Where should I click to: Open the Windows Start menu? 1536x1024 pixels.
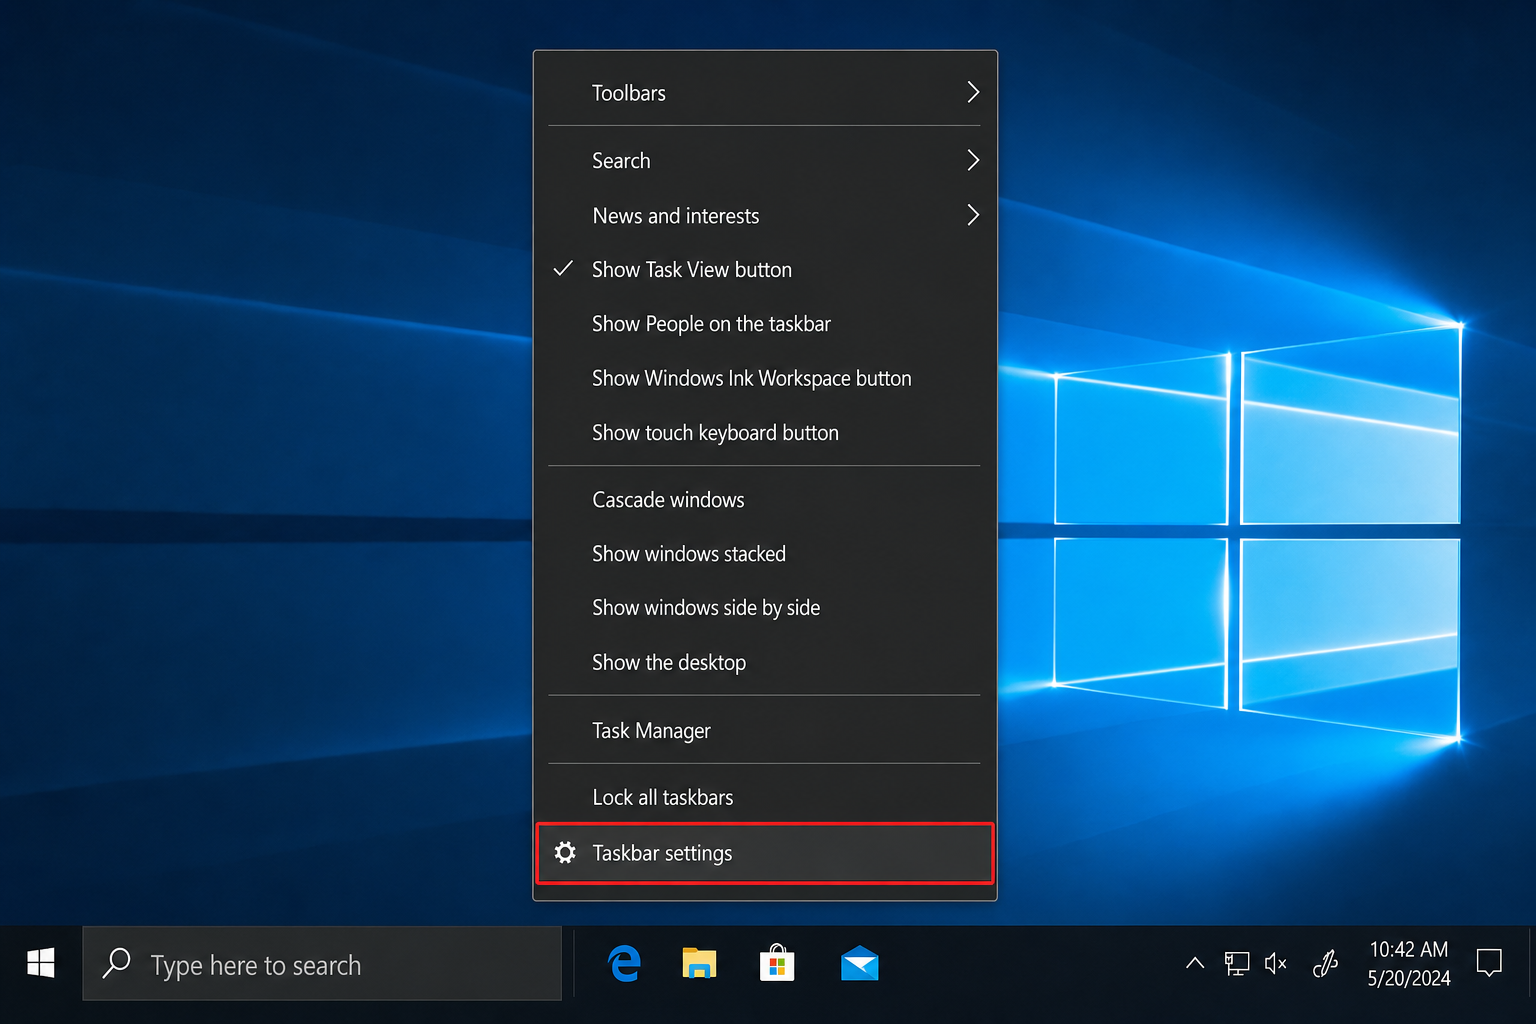click(41, 964)
